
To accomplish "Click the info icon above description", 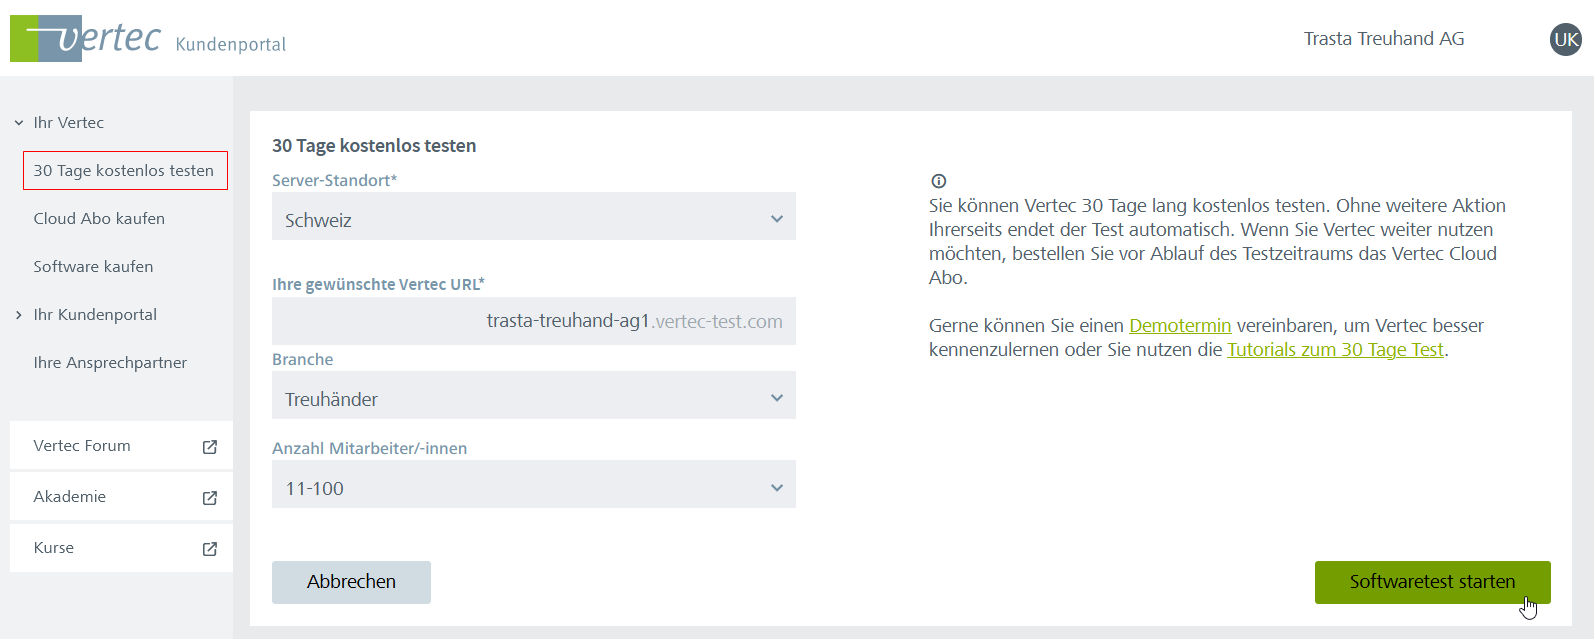I will tap(938, 181).
